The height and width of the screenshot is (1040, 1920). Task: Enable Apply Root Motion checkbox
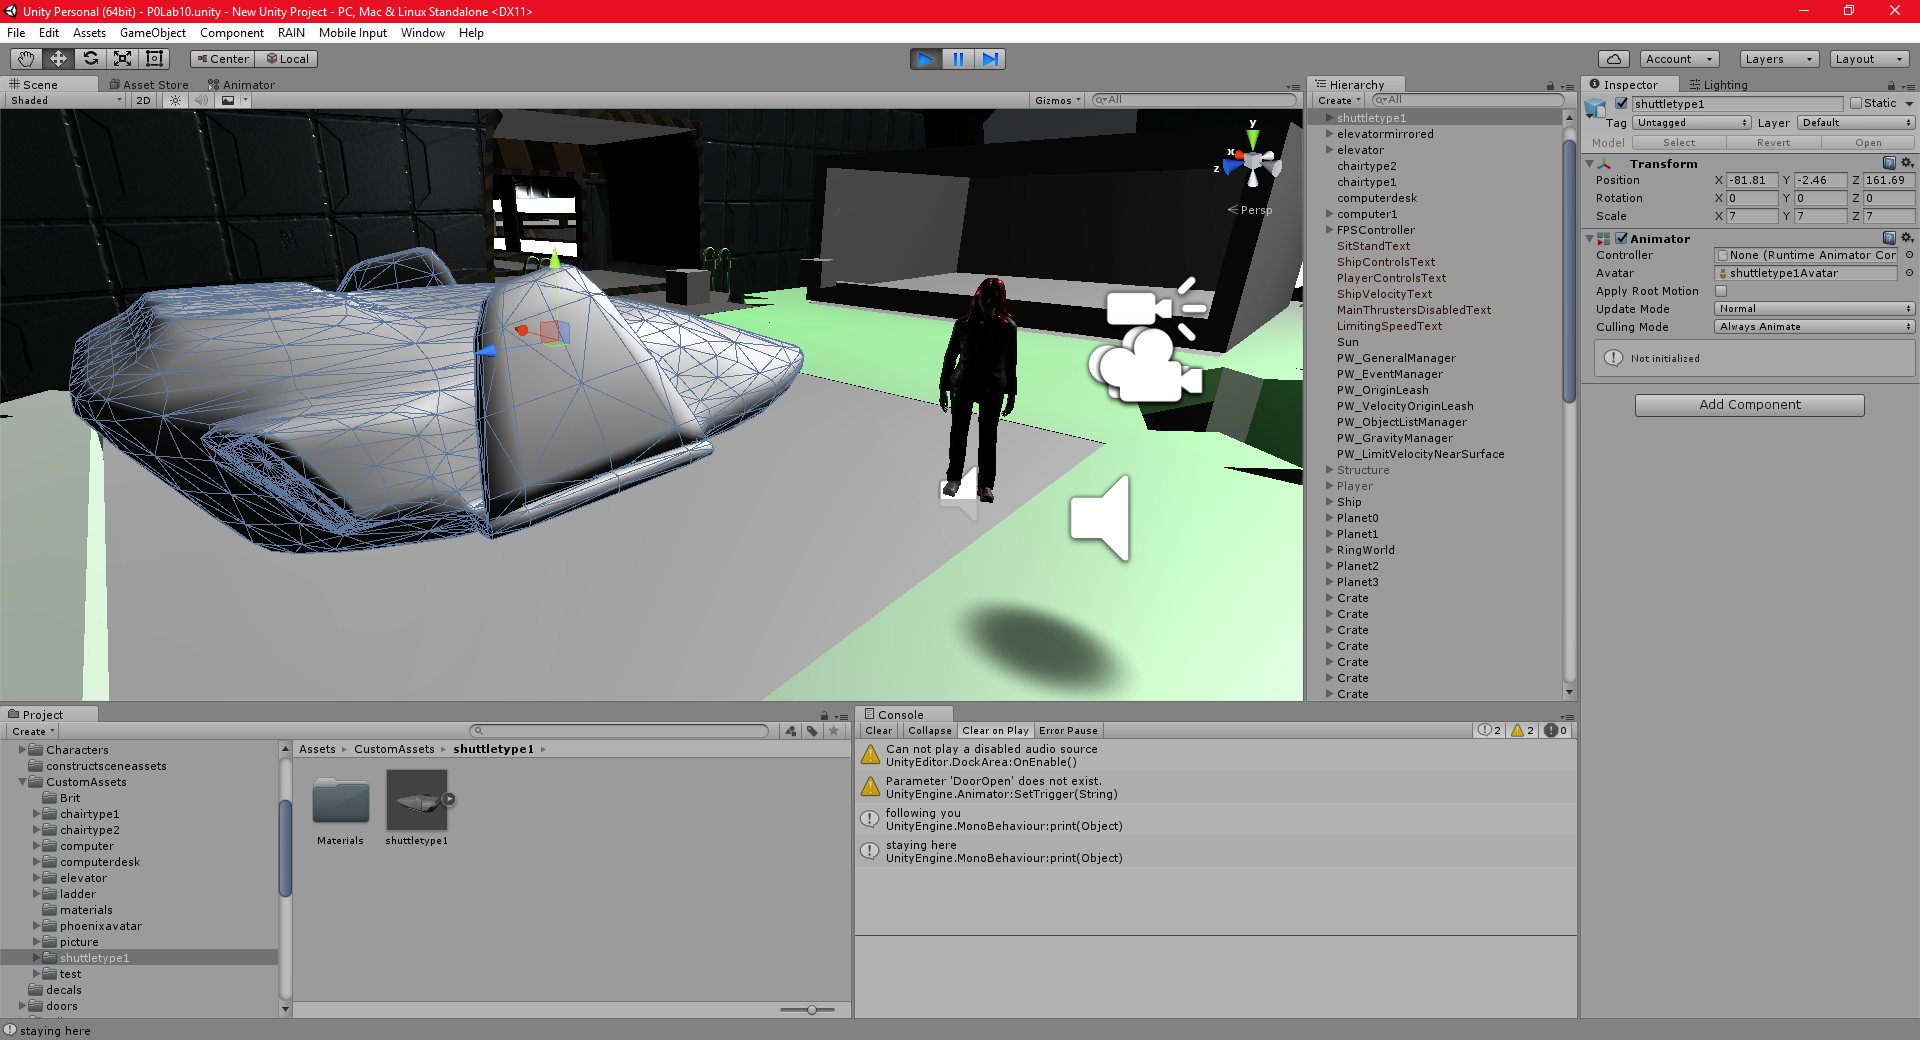click(x=1721, y=291)
